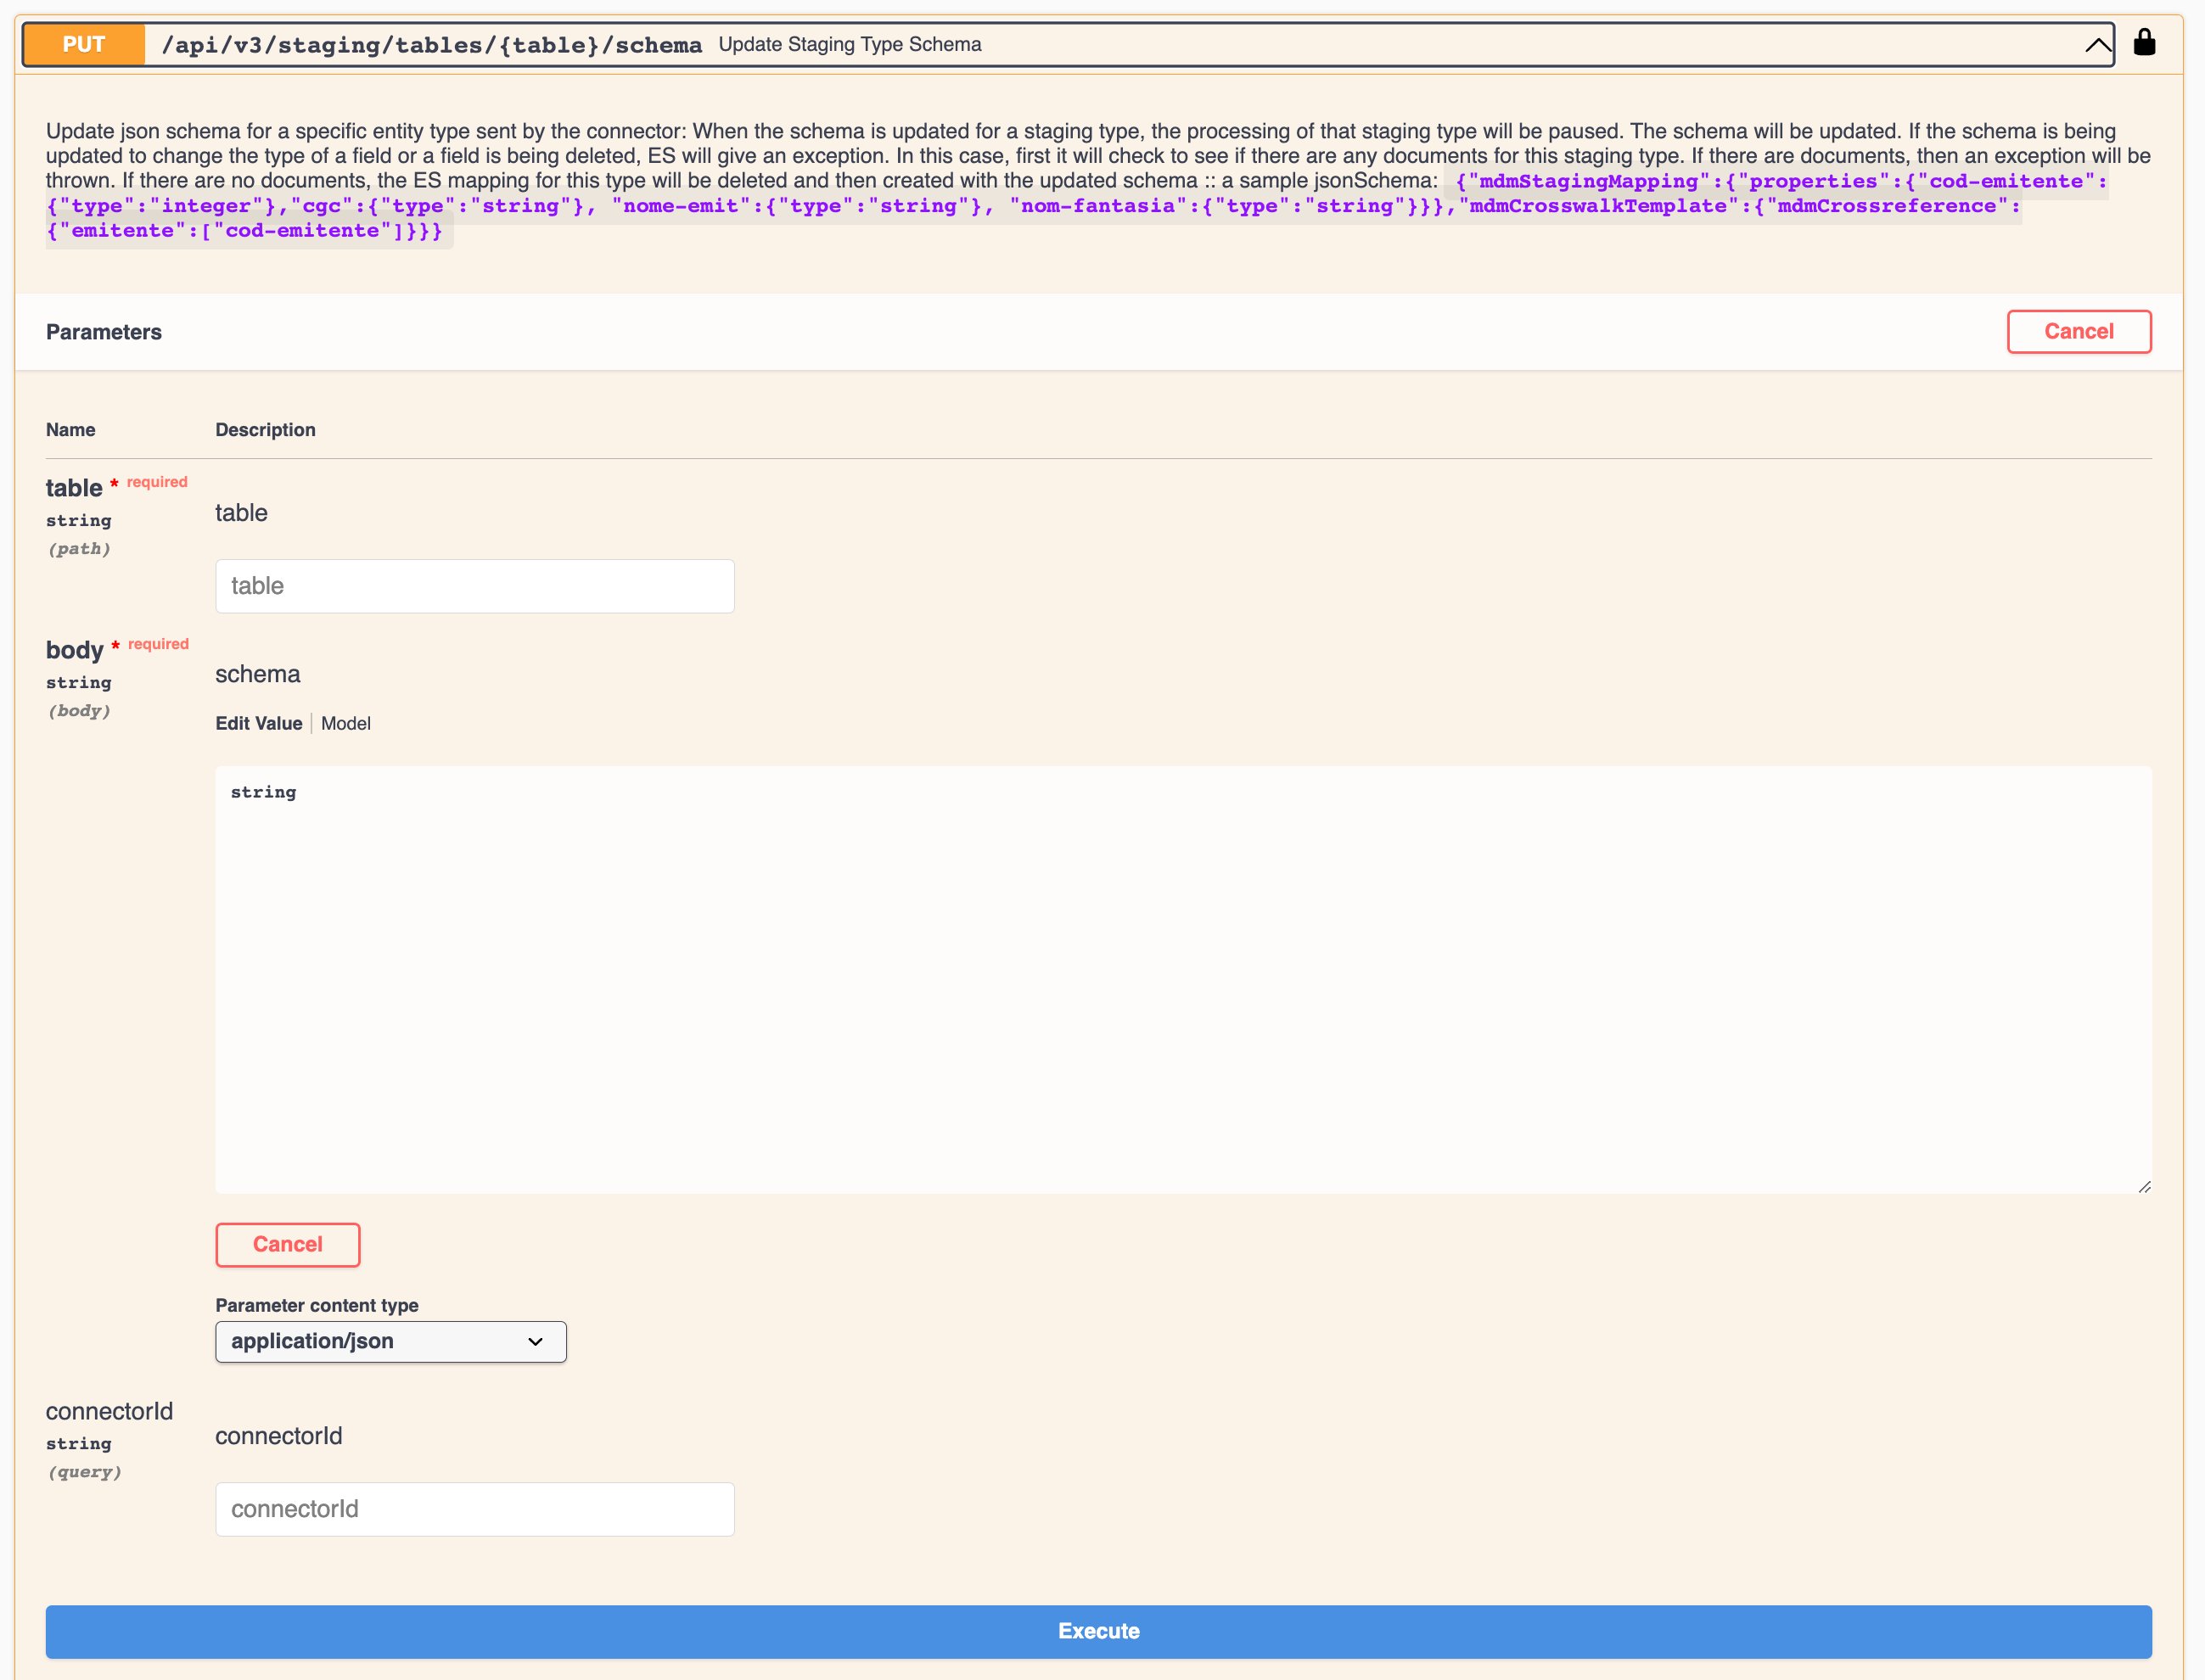Click the 'connectorId' parameter name label

pos(109,1411)
